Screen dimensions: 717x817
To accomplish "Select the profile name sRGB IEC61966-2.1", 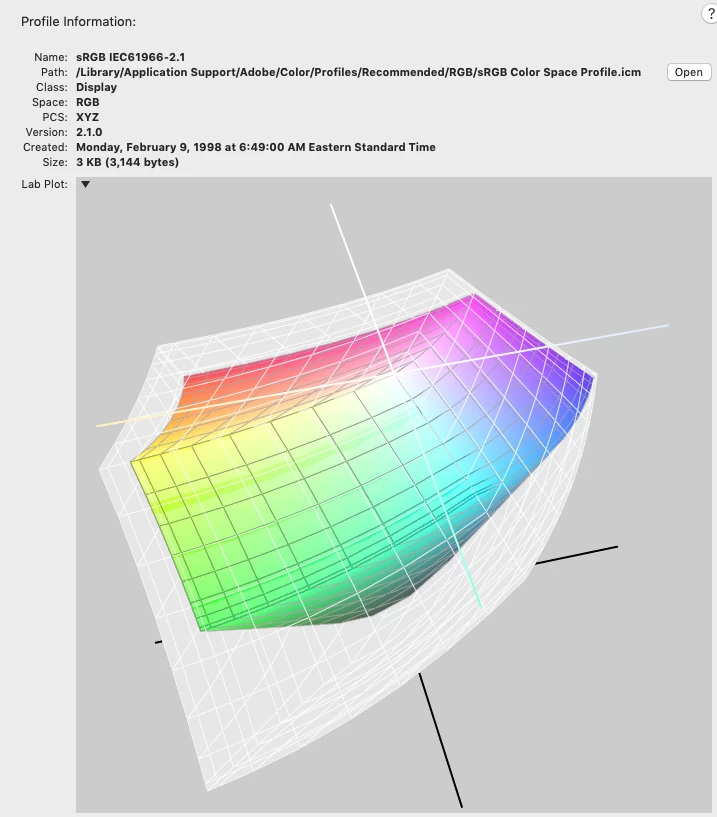I will pos(130,57).
